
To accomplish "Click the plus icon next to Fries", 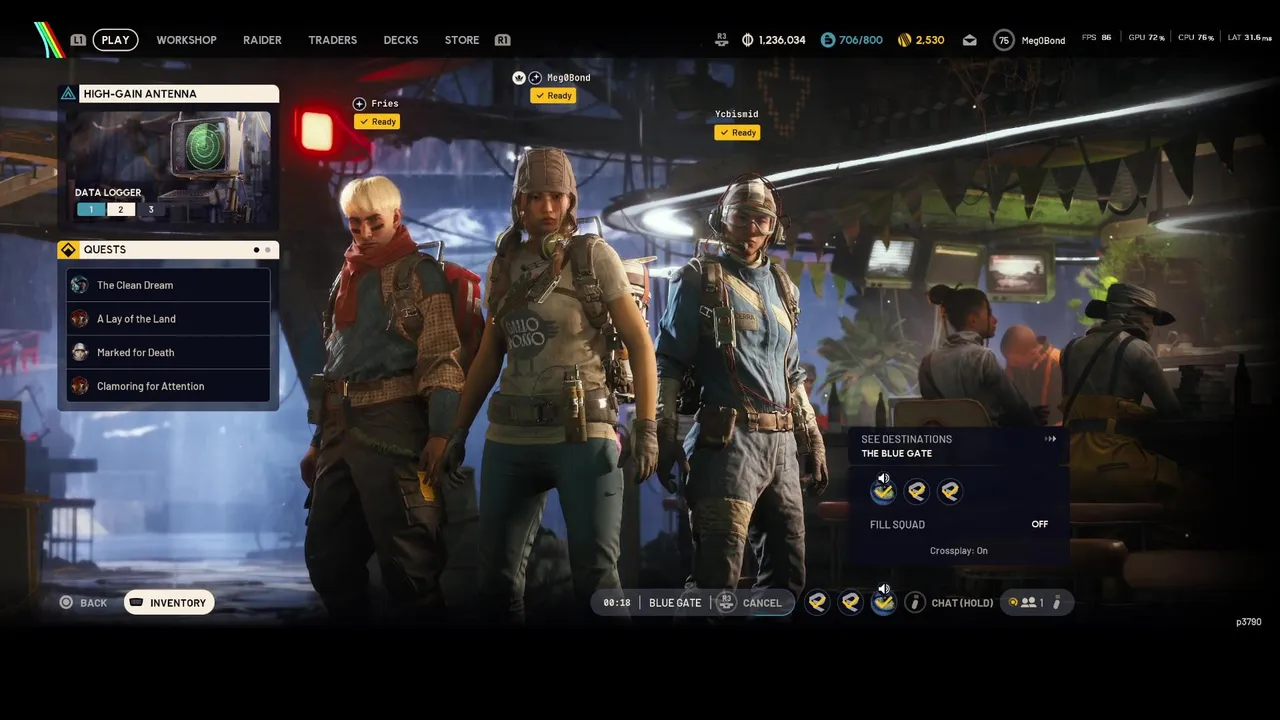I will (360, 104).
